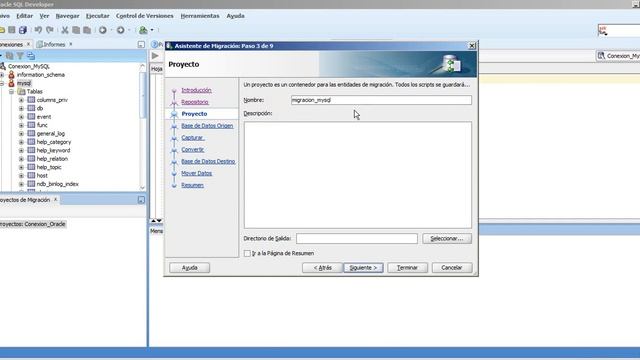Screen dimensions: 640x360
Task: Click the refresh connections icon in Conexiones panel
Action: (x=9, y=56)
